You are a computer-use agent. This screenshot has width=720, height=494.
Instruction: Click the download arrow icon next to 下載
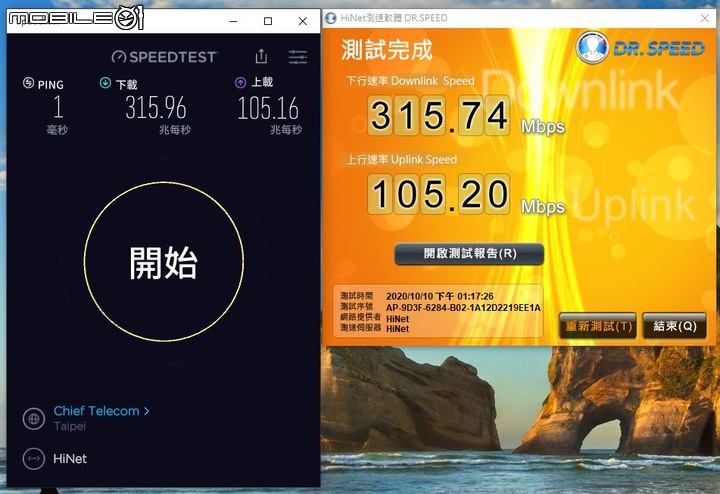point(105,83)
